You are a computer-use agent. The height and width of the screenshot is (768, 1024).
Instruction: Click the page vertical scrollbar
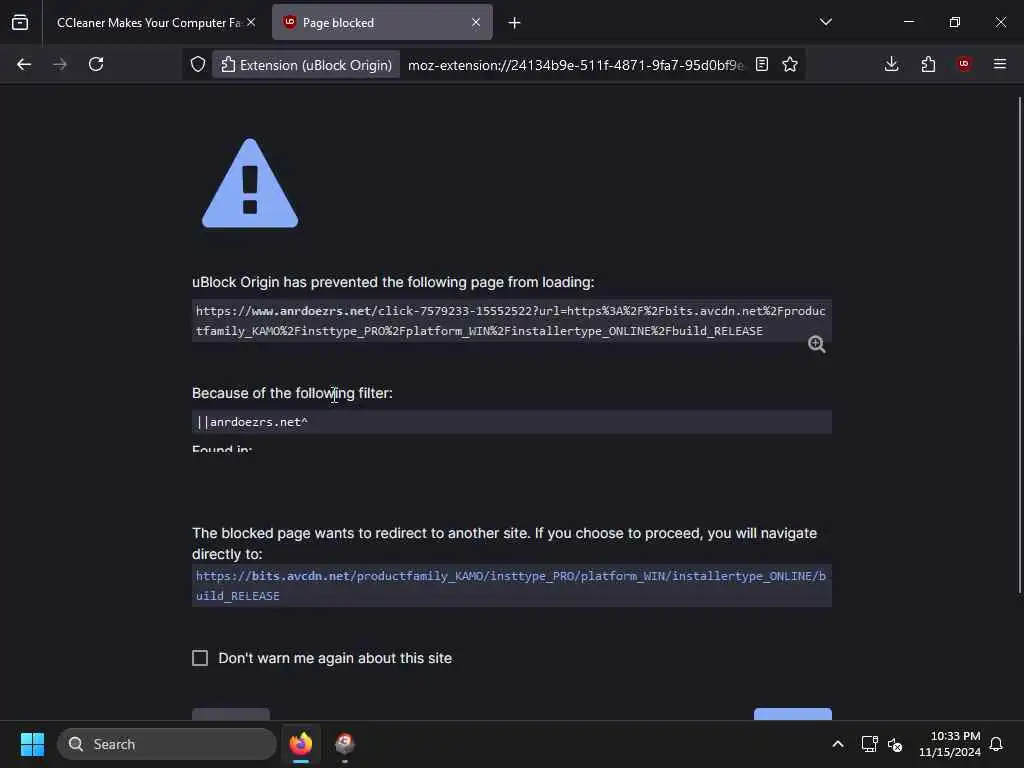[1019, 344]
